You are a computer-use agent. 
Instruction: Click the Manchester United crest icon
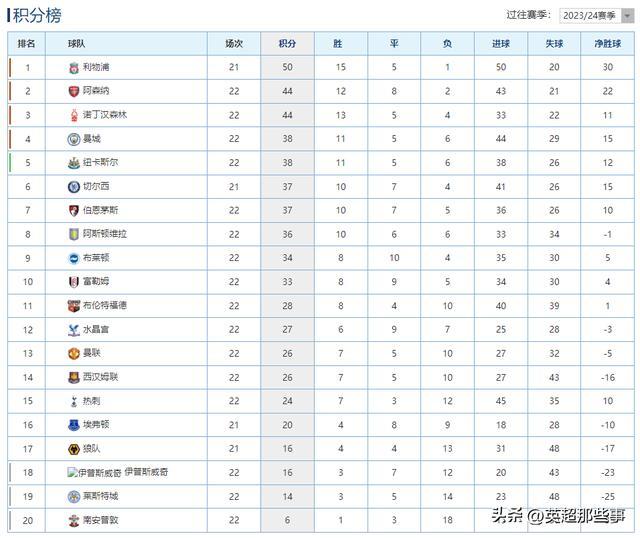tap(73, 353)
